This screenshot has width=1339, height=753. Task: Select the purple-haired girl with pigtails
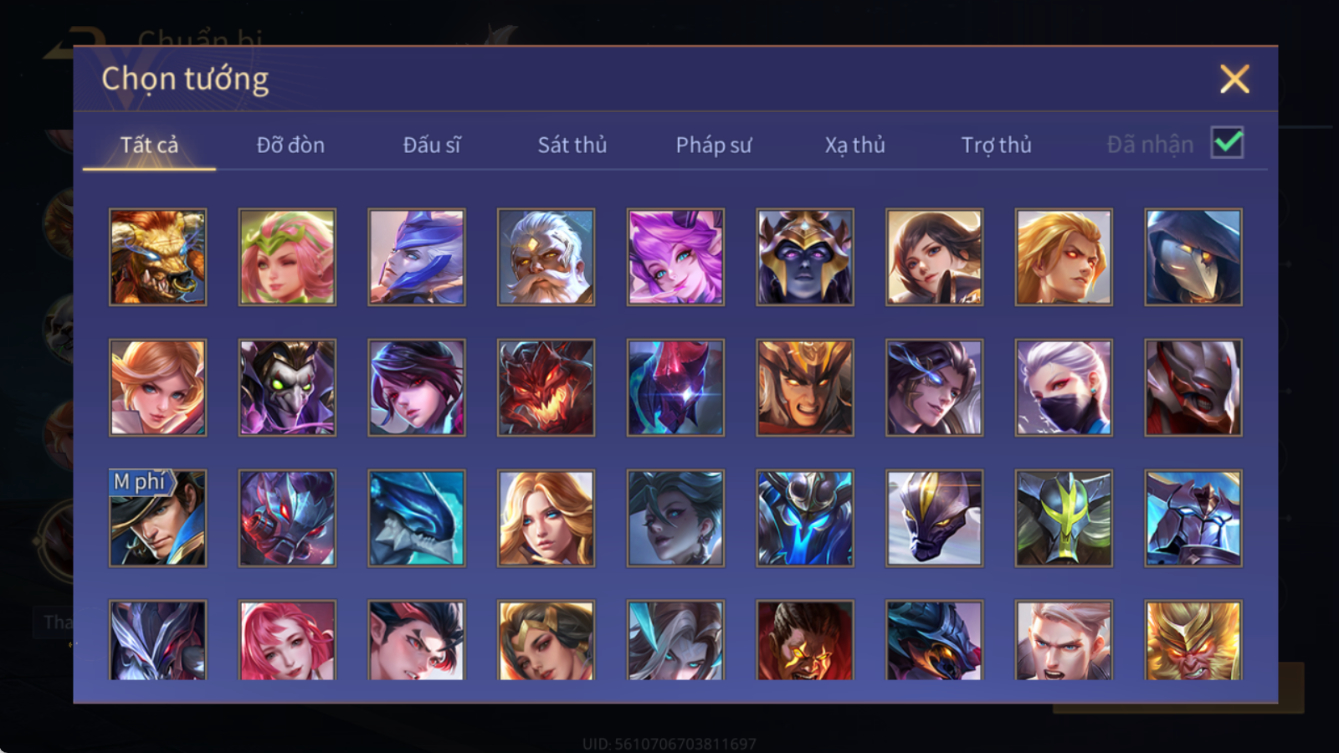pos(676,257)
